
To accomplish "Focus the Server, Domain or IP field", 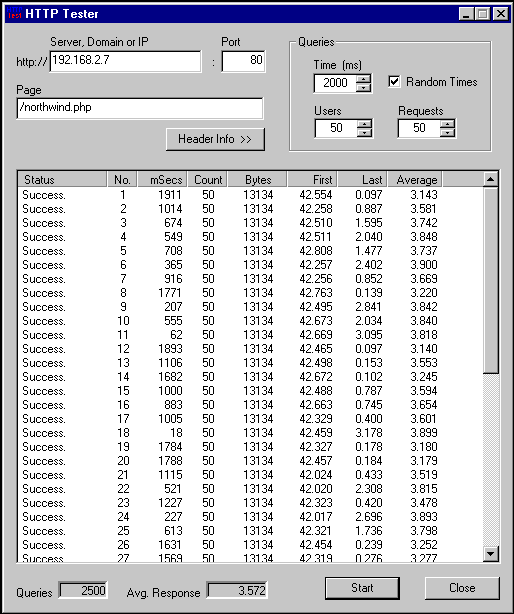I will [x=126, y=61].
